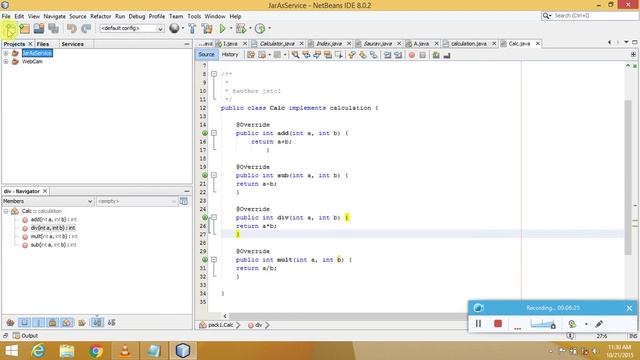
Task: Expand the WebCam project node
Action: [6, 62]
